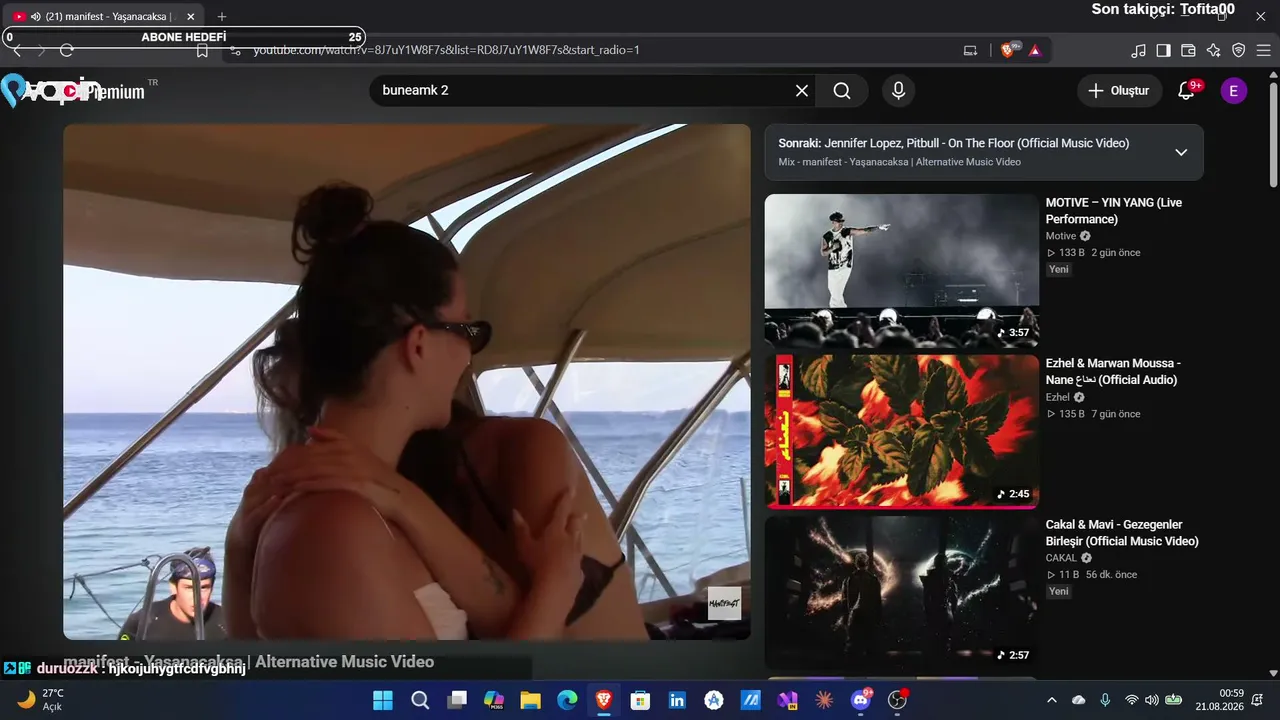Viewport: 1280px width, 720px height.
Task: Click the Sonraki: Jennifer Lopez, Pitbull title text
Action: (954, 143)
